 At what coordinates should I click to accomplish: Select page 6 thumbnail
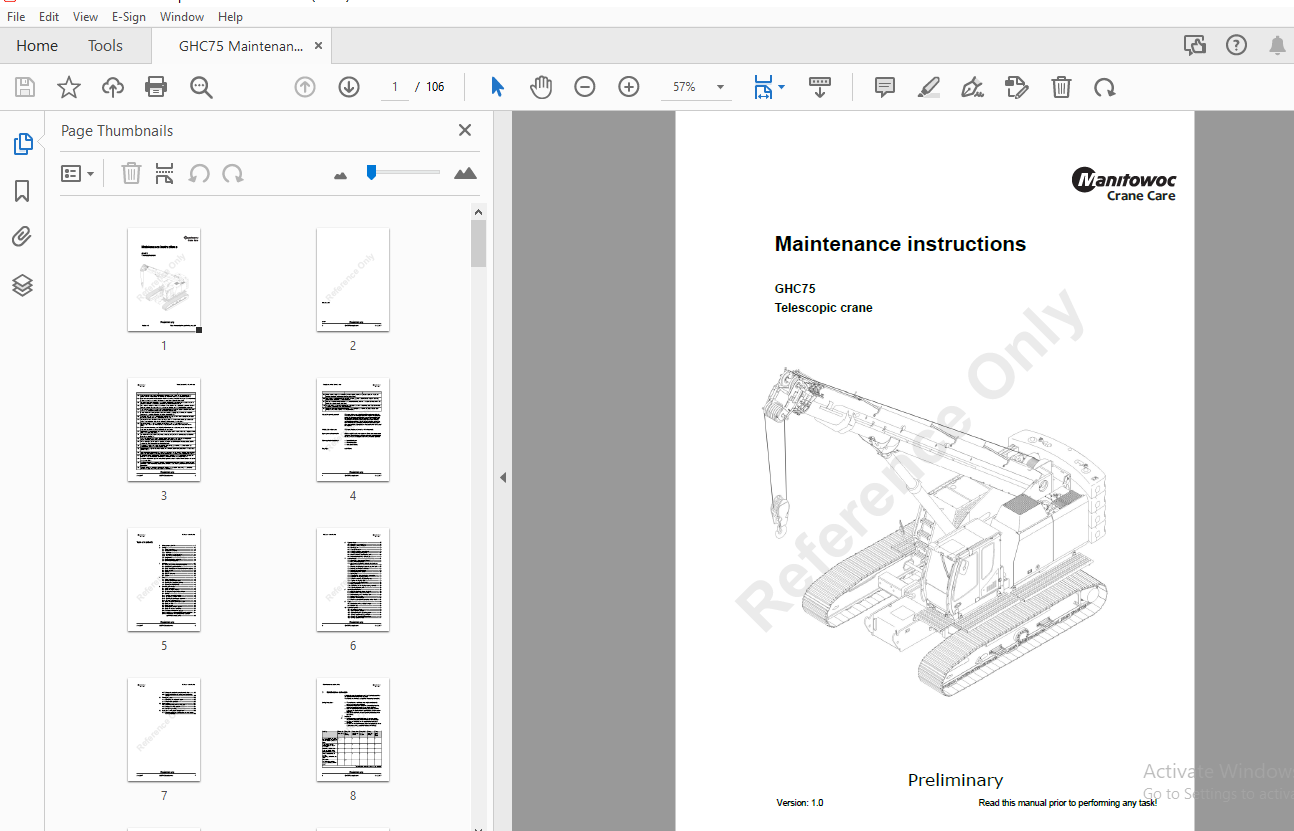[x=353, y=579]
